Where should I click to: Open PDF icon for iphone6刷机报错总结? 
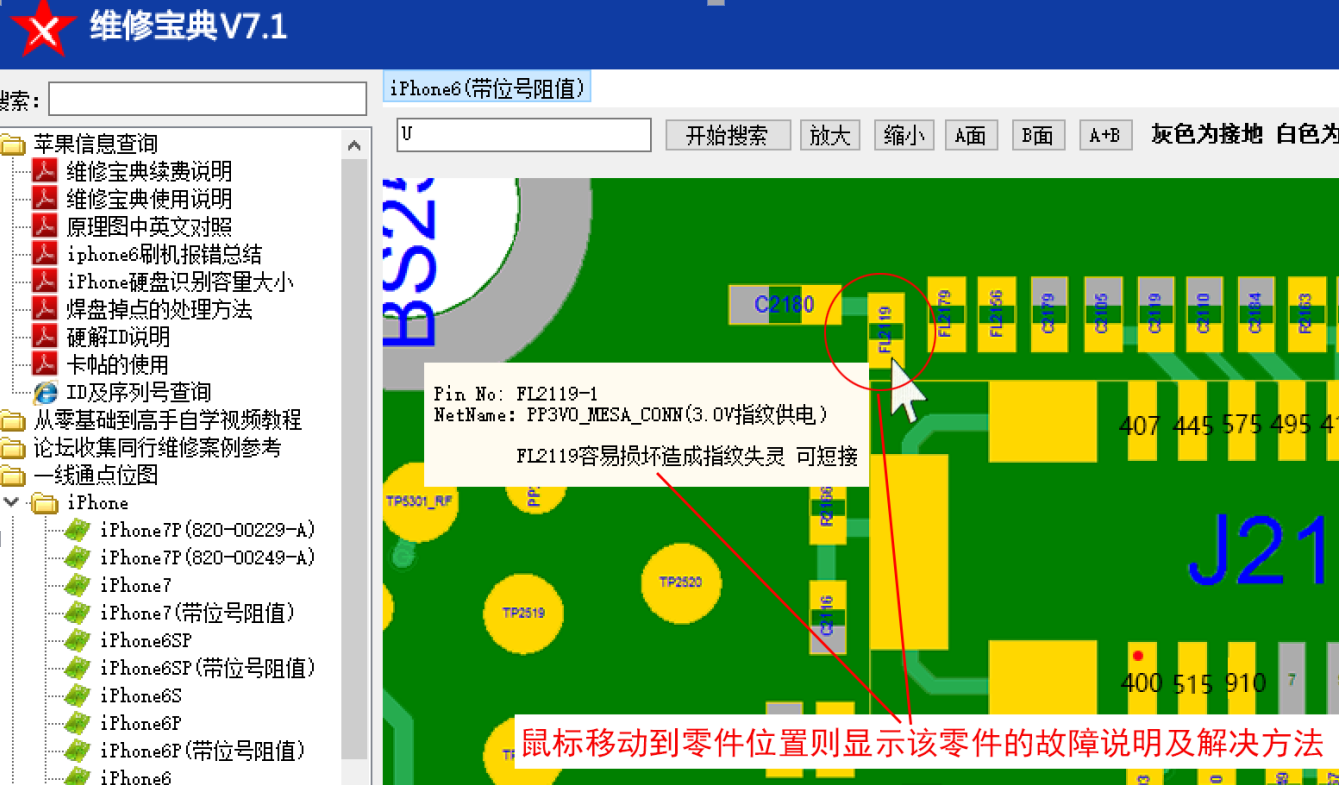click(x=46, y=254)
